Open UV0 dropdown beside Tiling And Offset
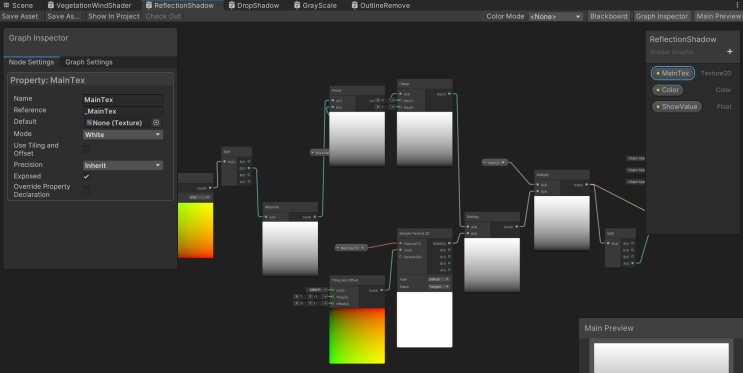The height and width of the screenshot is (373, 743). (x=314, y=290)
